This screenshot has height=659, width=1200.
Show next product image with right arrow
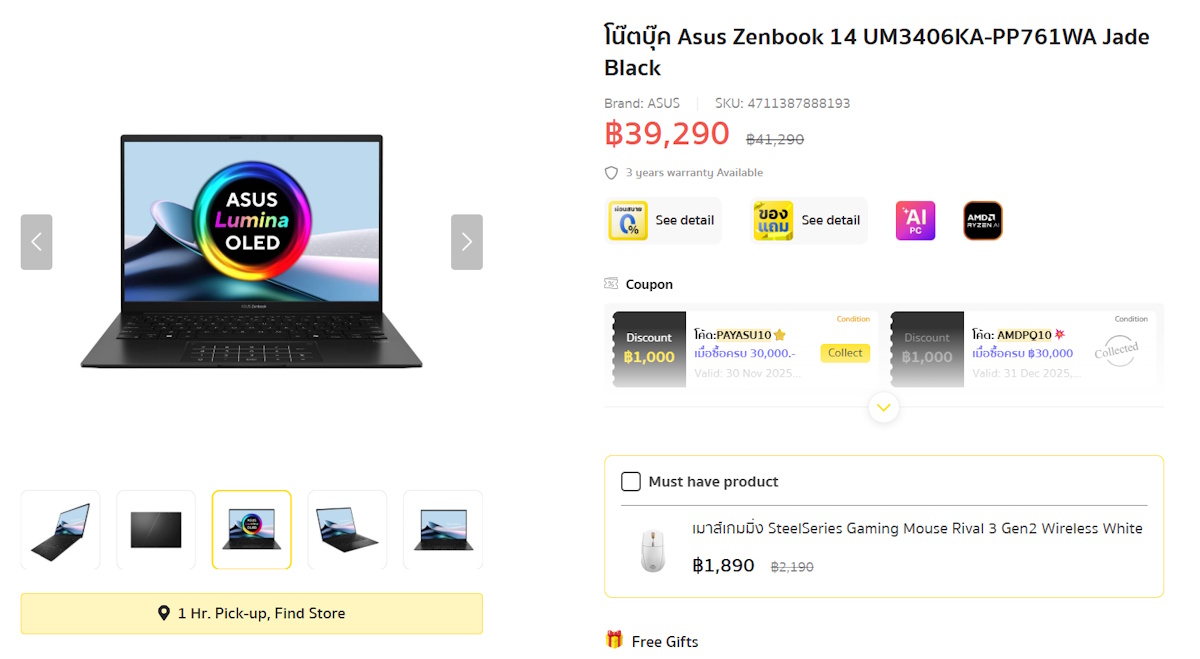(467, 242)
